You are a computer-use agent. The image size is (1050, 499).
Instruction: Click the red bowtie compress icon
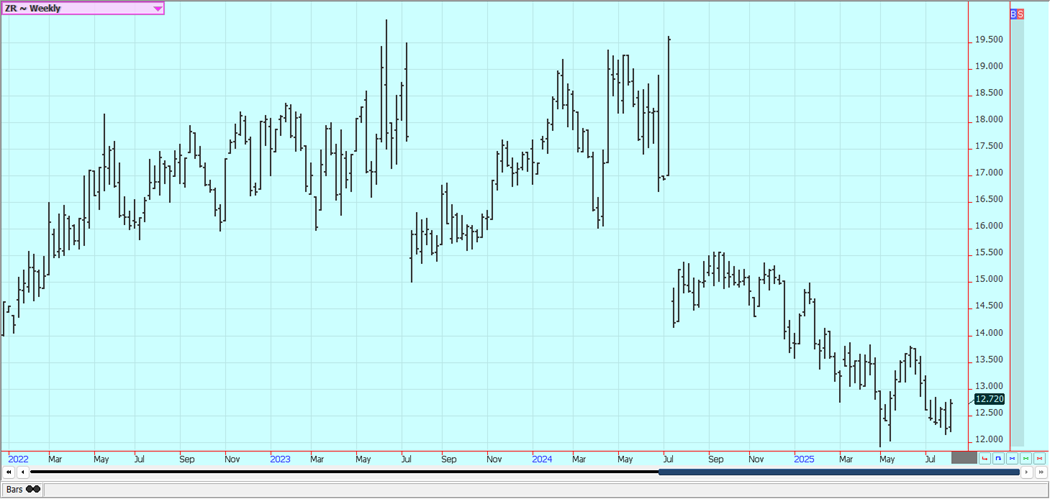click(1039, 458)
